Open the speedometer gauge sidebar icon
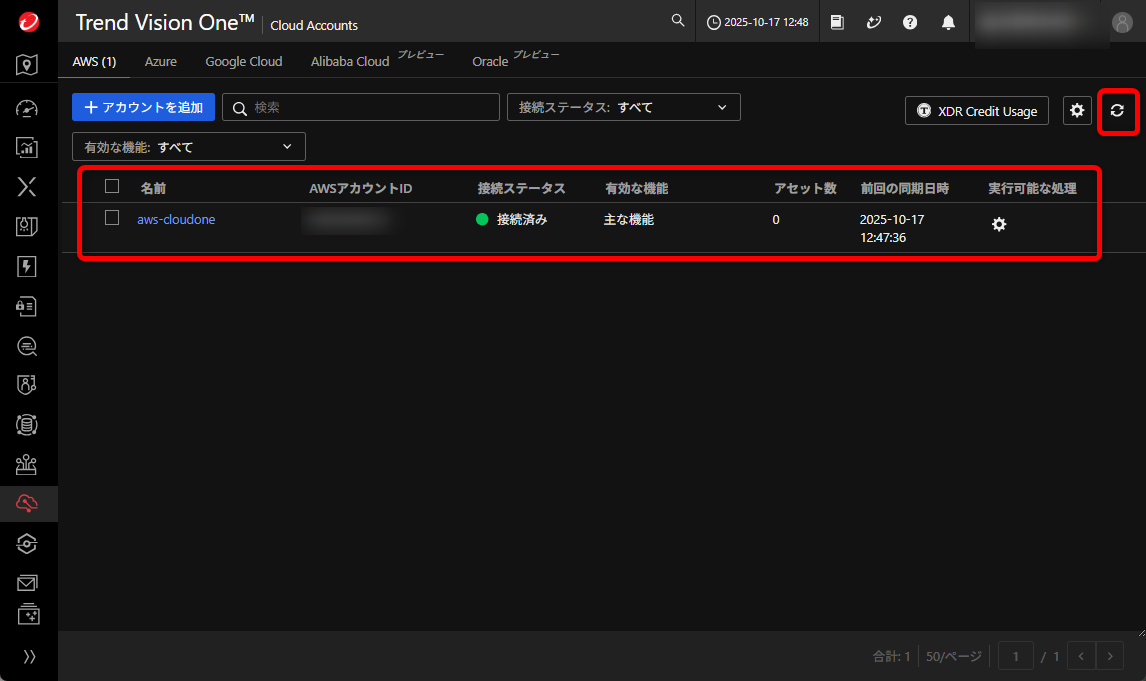 [x=27, y=109]
